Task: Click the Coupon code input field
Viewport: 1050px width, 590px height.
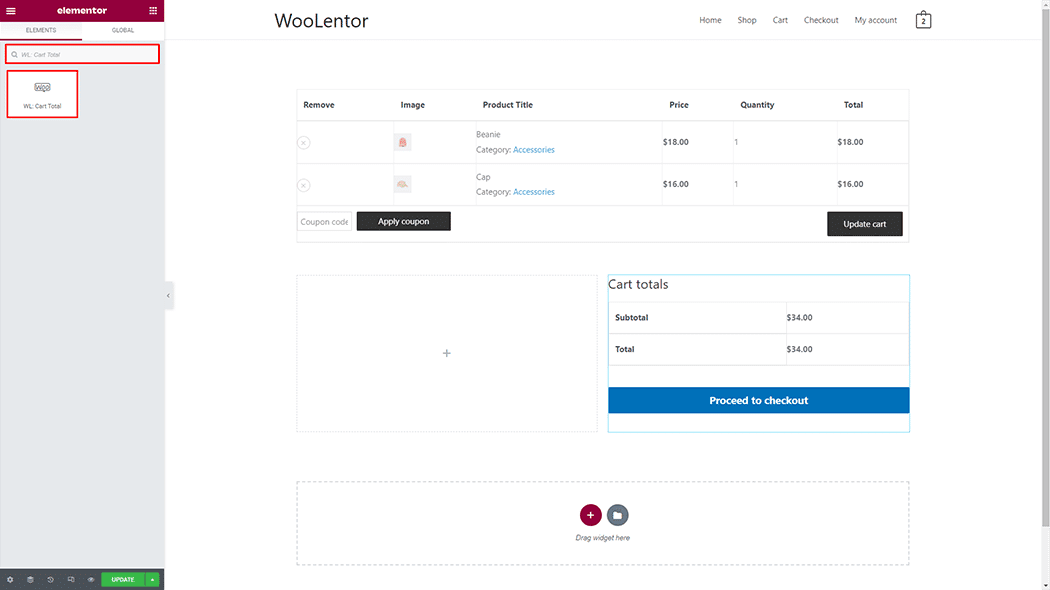Action: point(323,221)
